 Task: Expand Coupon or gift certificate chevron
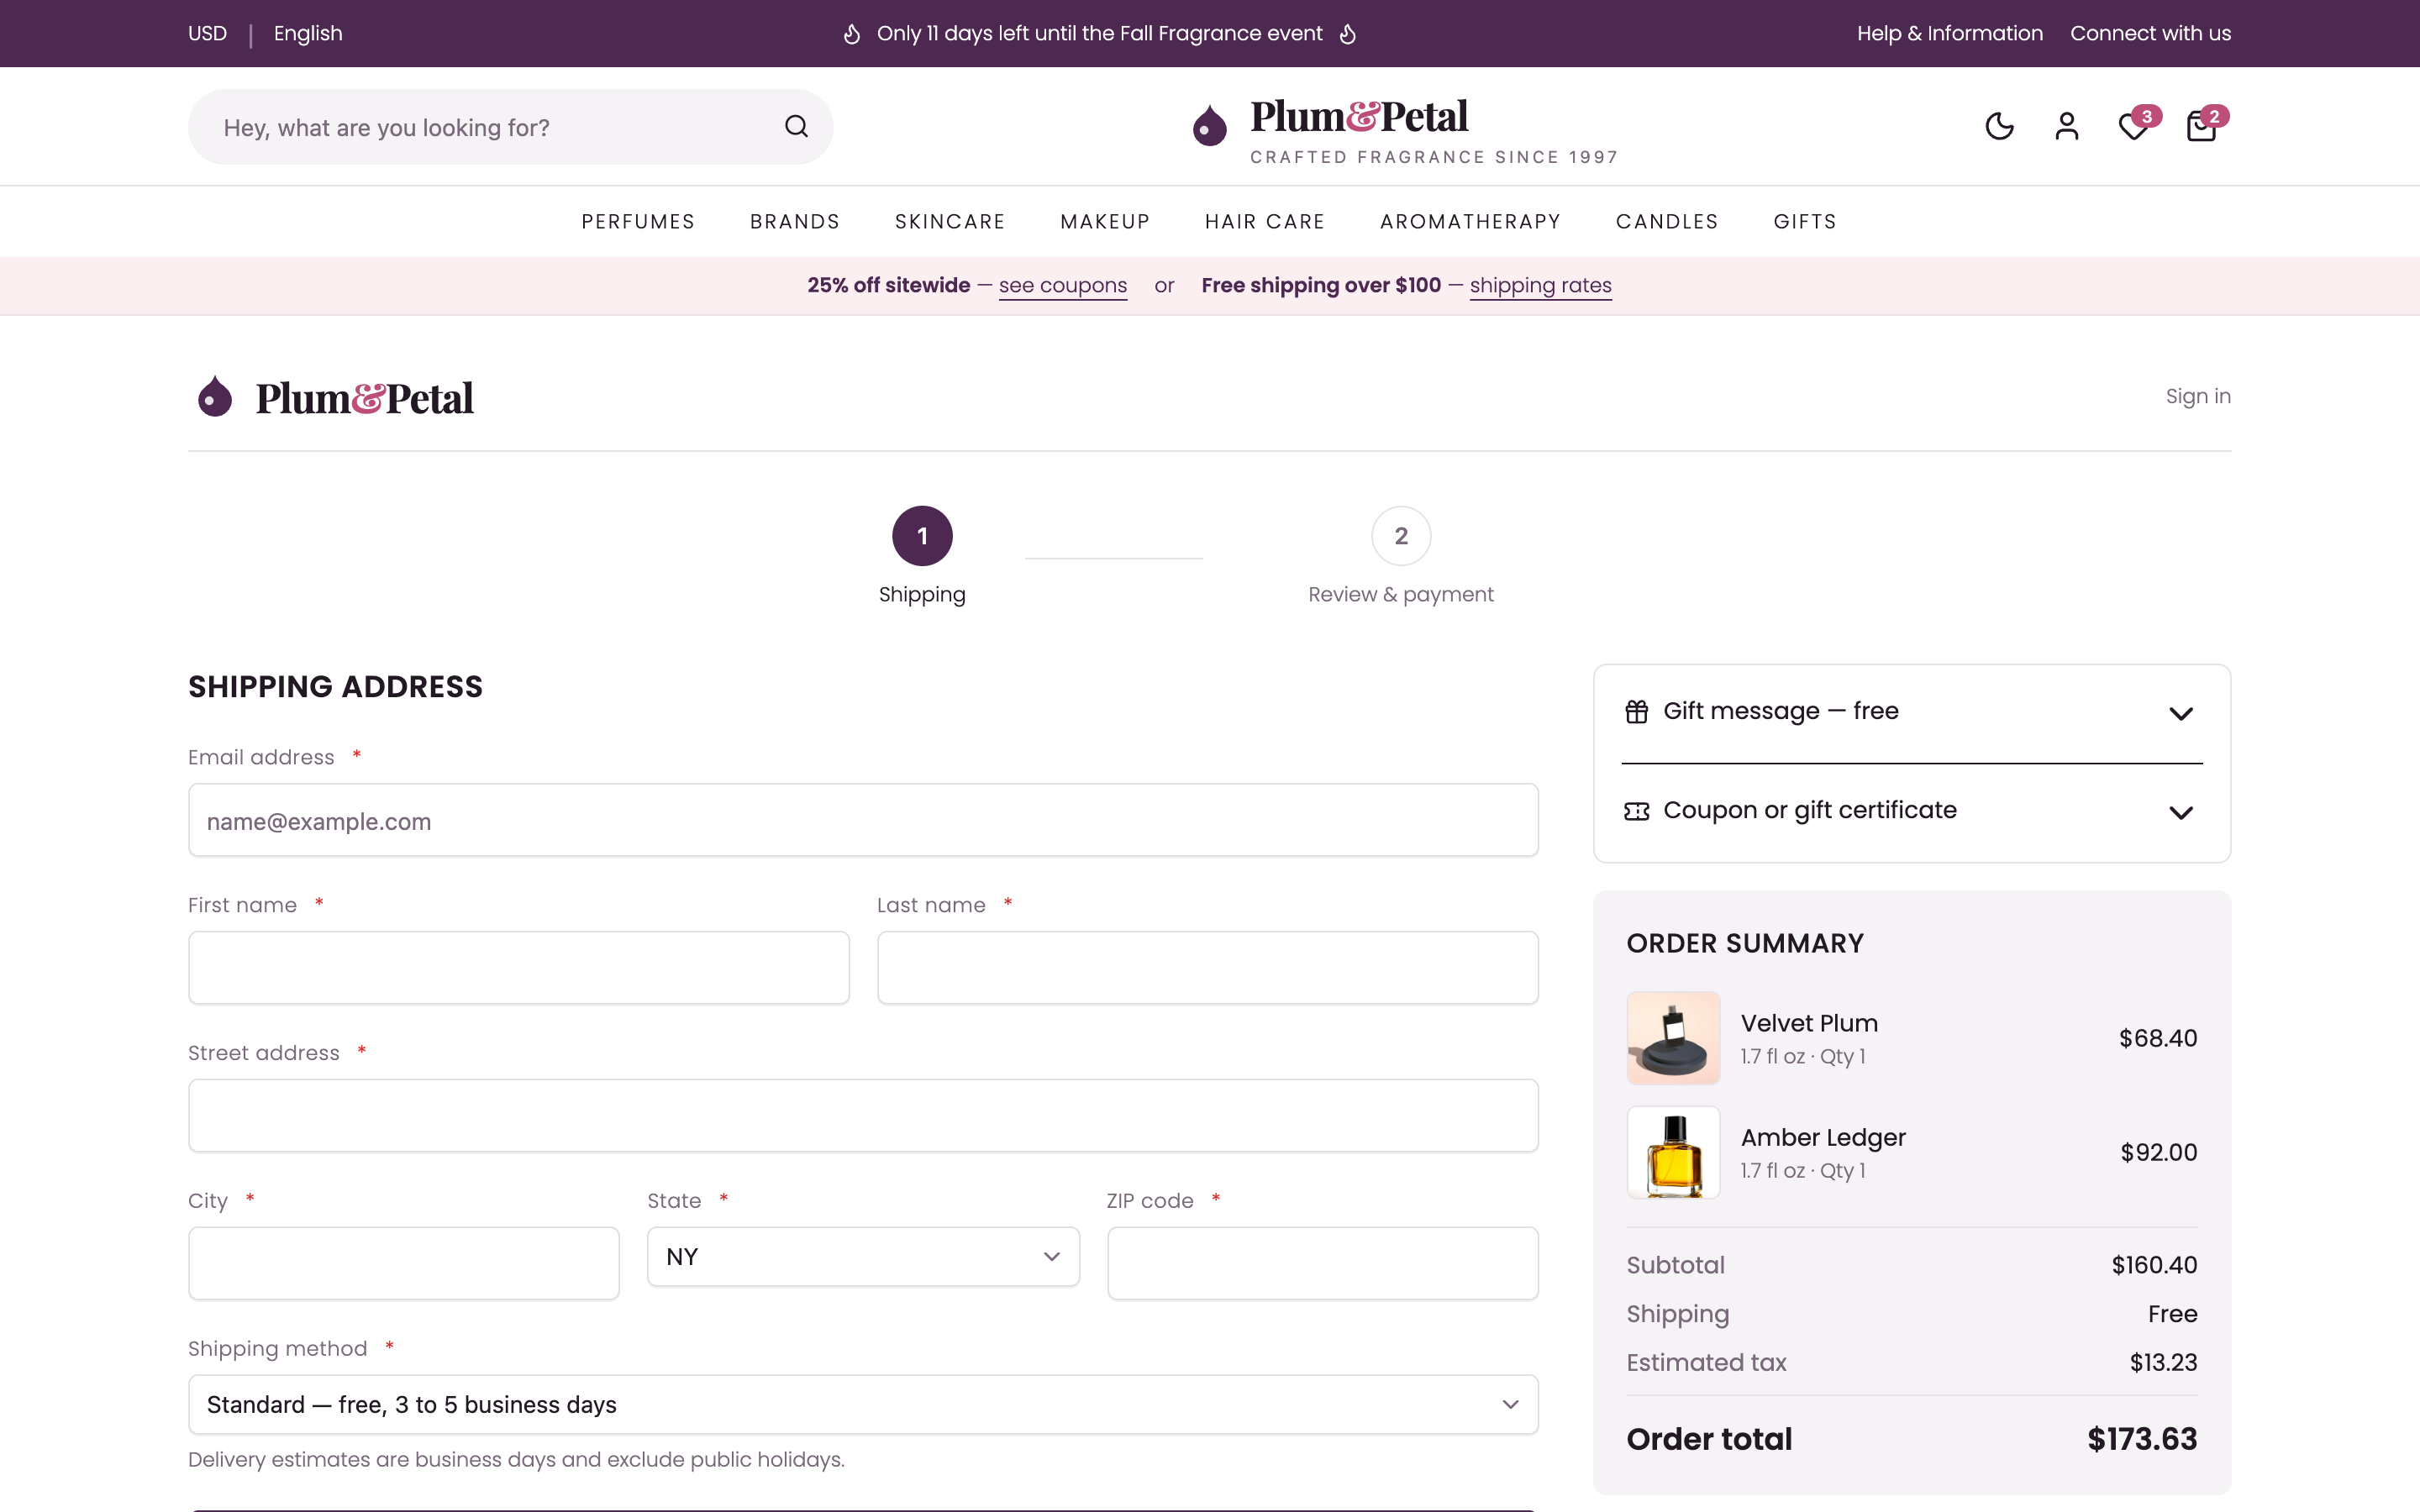coord(2180,812)
